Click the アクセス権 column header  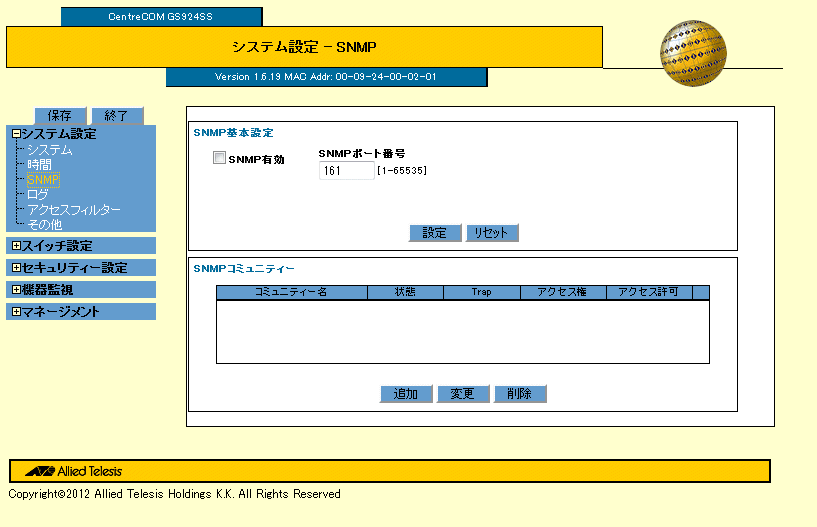coord(563,292)
